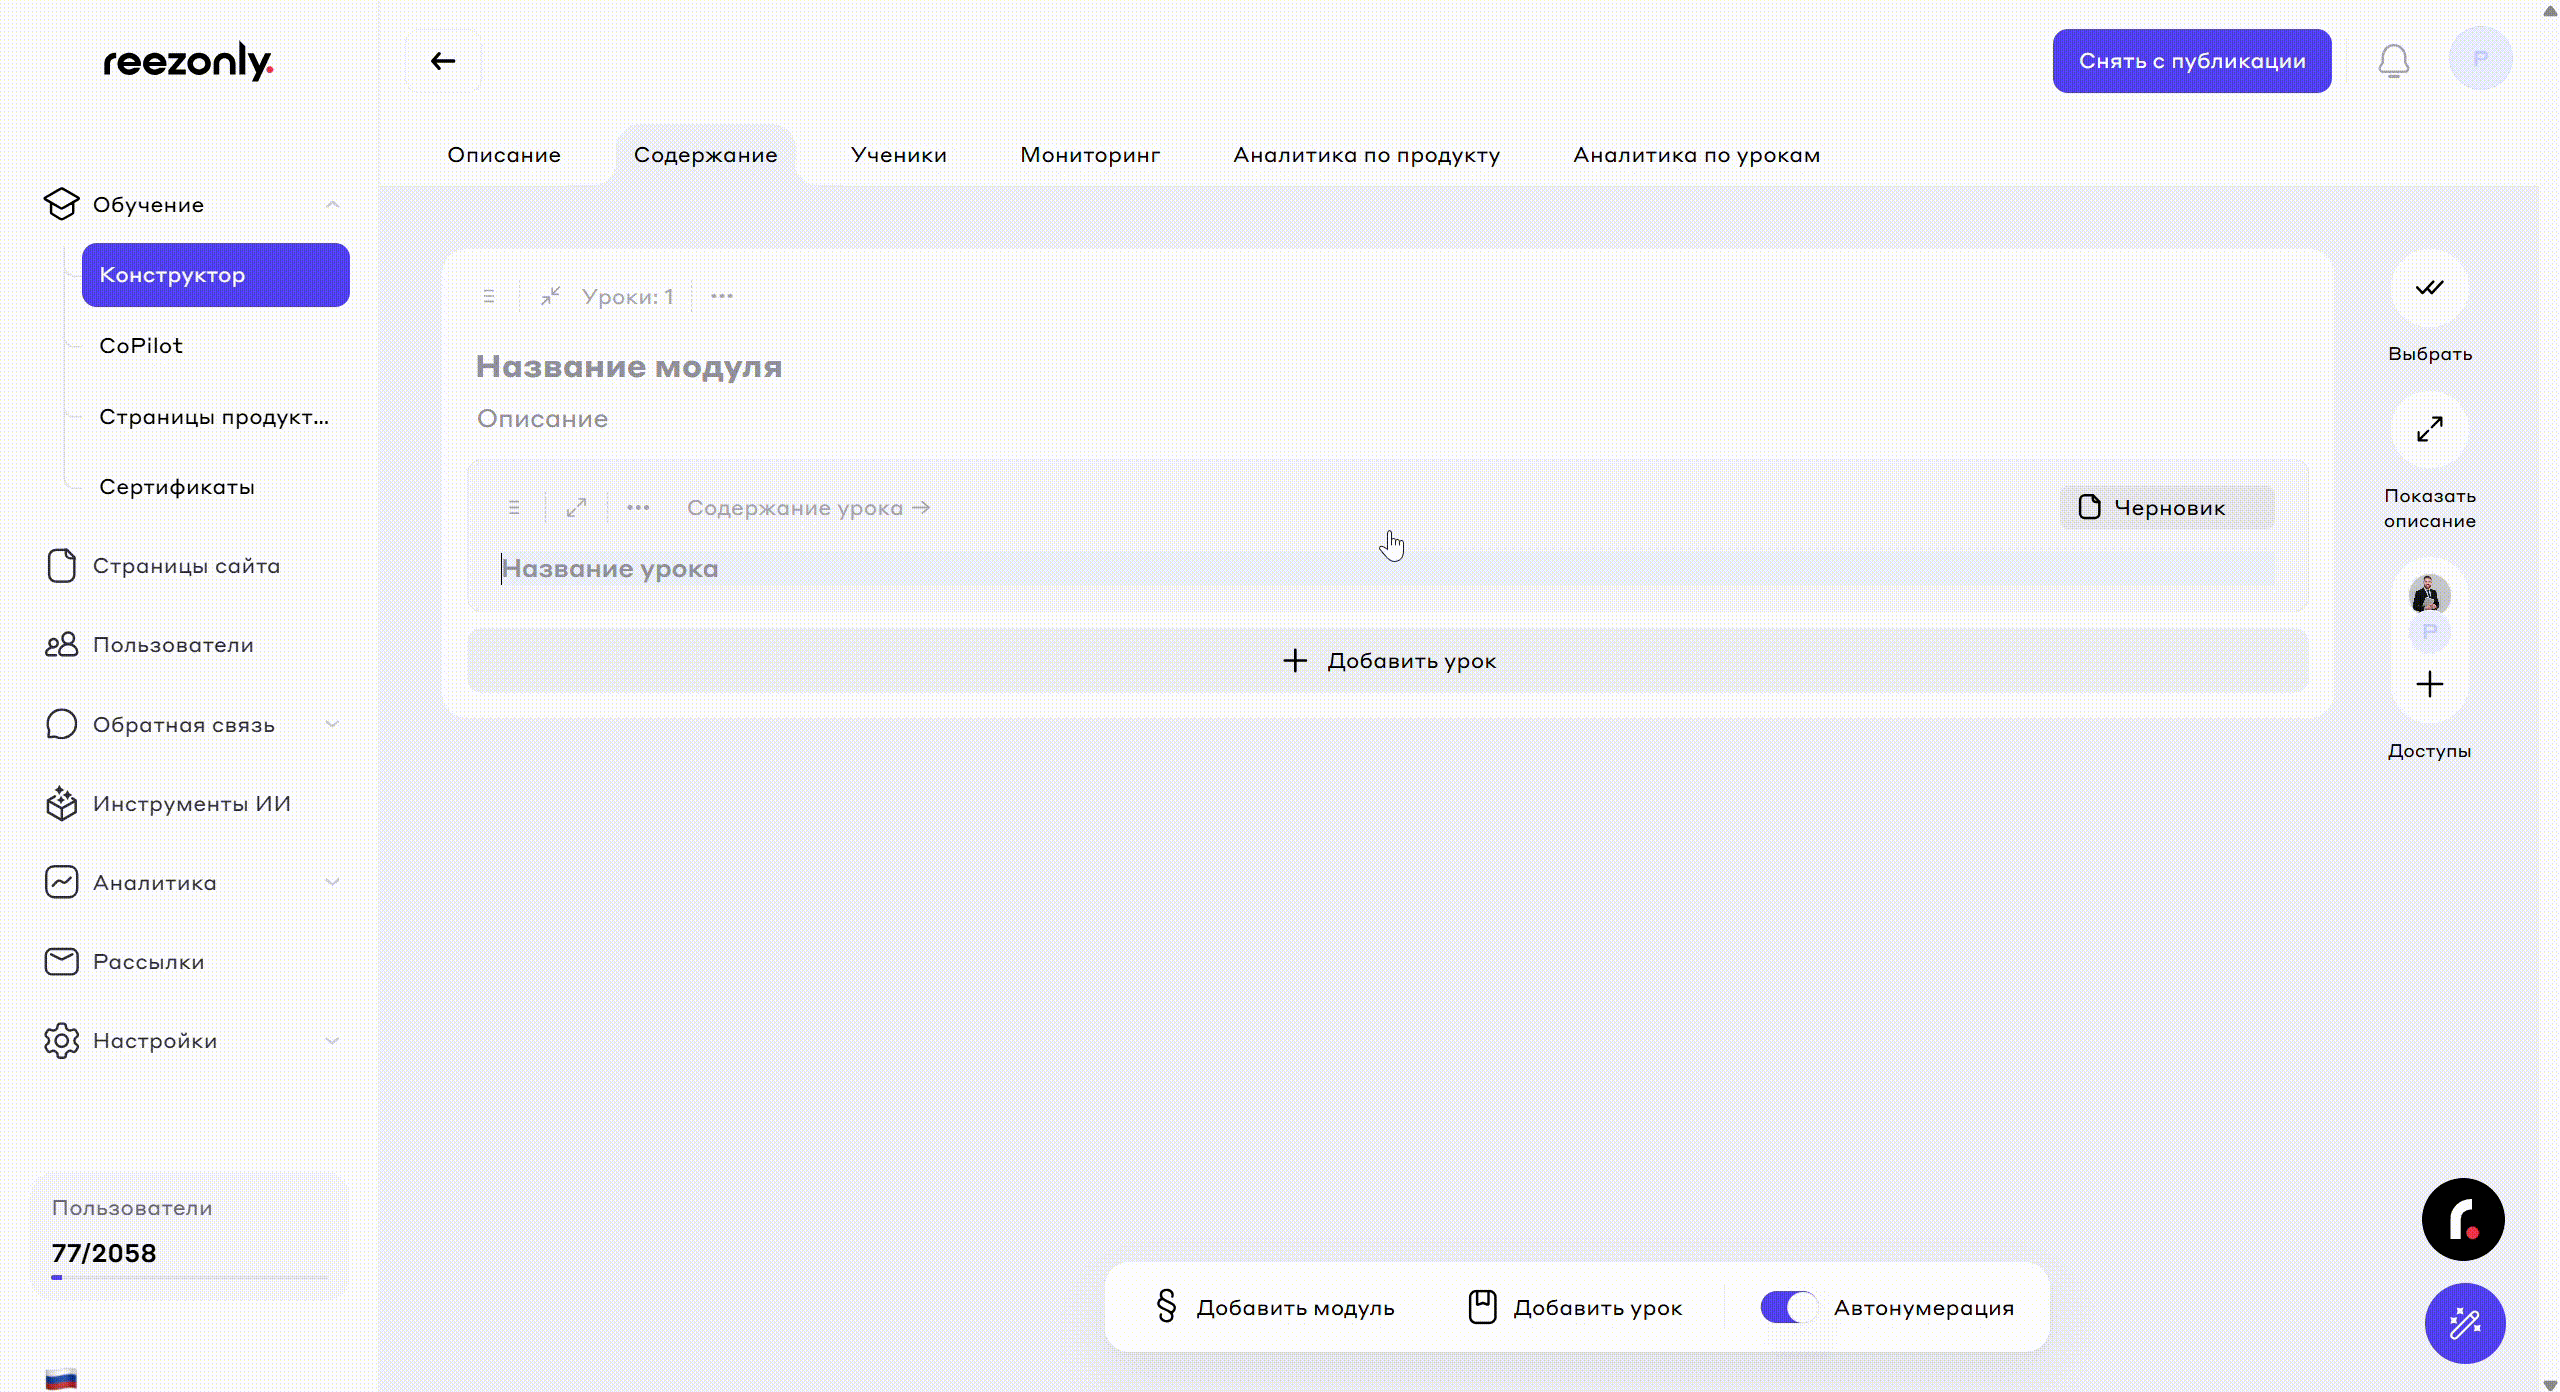The height and width of the screenshot is (1392, 2560).
Task: Click the back arrow button
Action: click(443, 61)
